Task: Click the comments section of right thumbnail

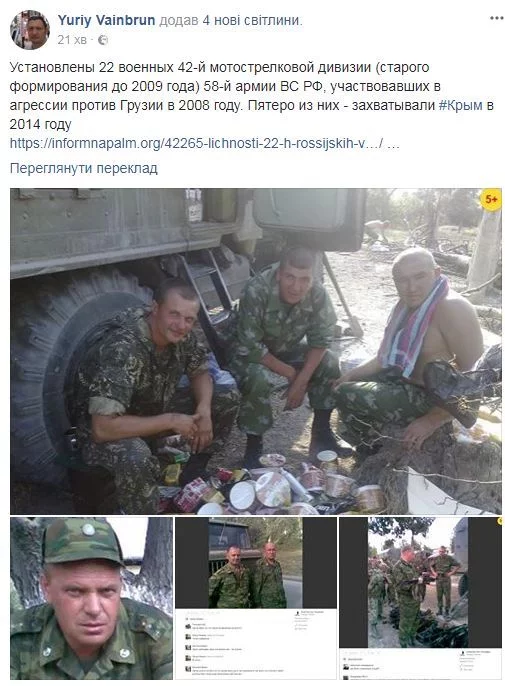Action: 420,664
